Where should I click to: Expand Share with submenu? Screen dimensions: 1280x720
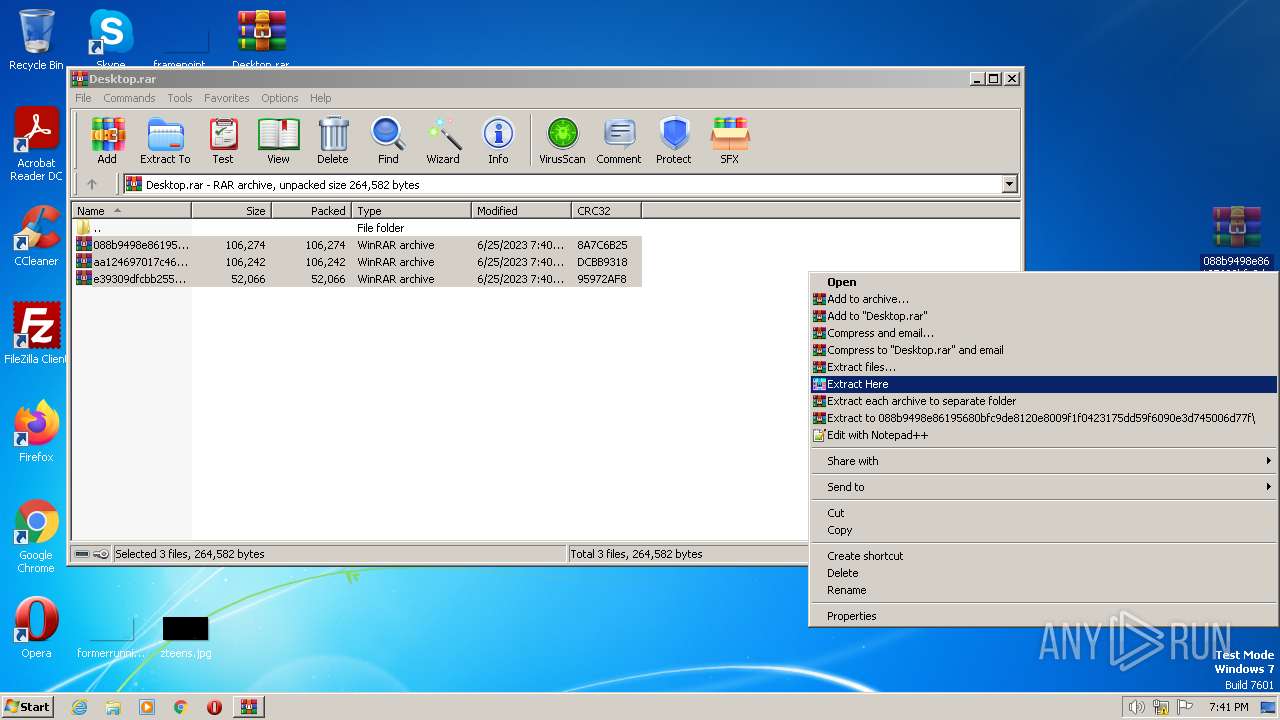pos(1044,461)
